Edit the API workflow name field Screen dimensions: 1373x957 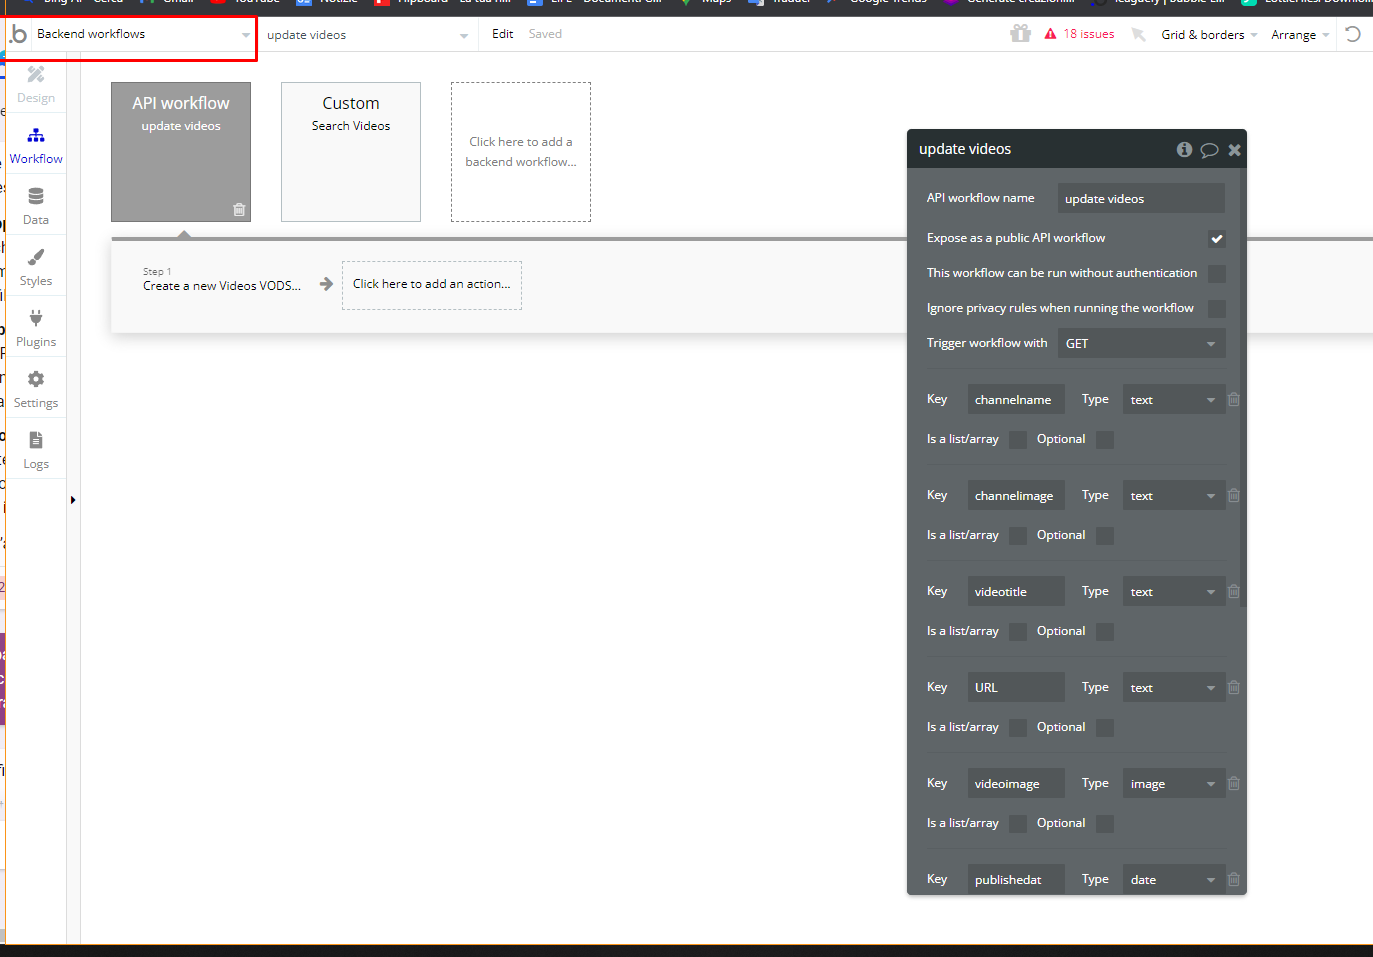coord(1140,199)
